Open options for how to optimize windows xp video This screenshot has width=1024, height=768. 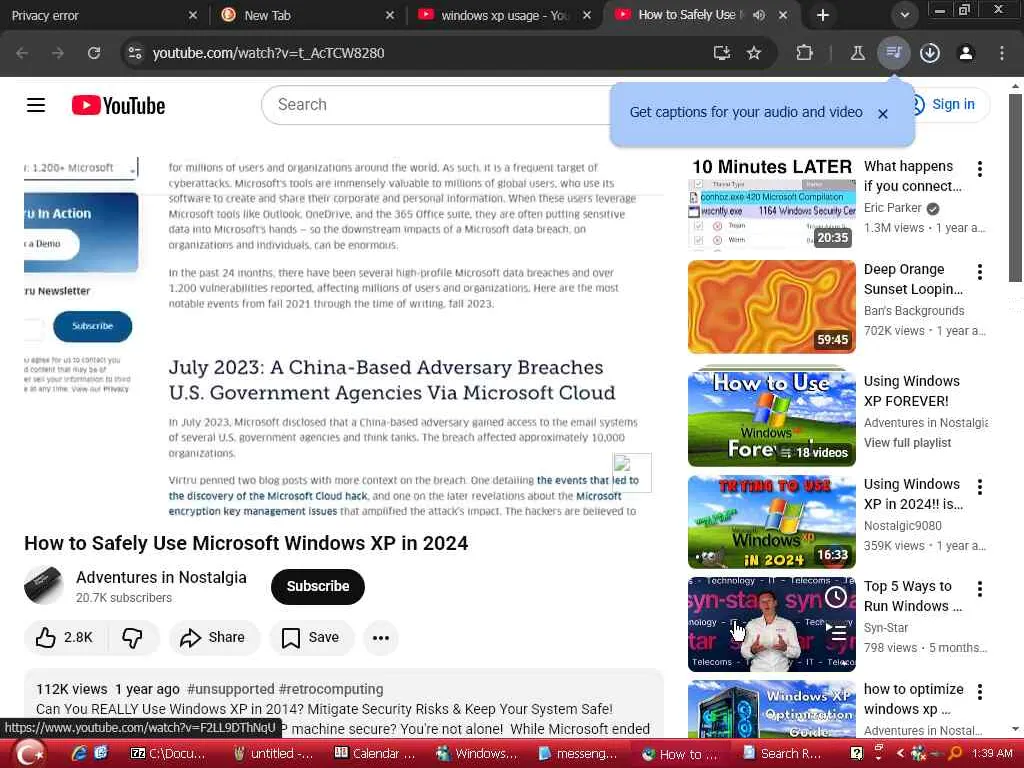click(980, 692)
